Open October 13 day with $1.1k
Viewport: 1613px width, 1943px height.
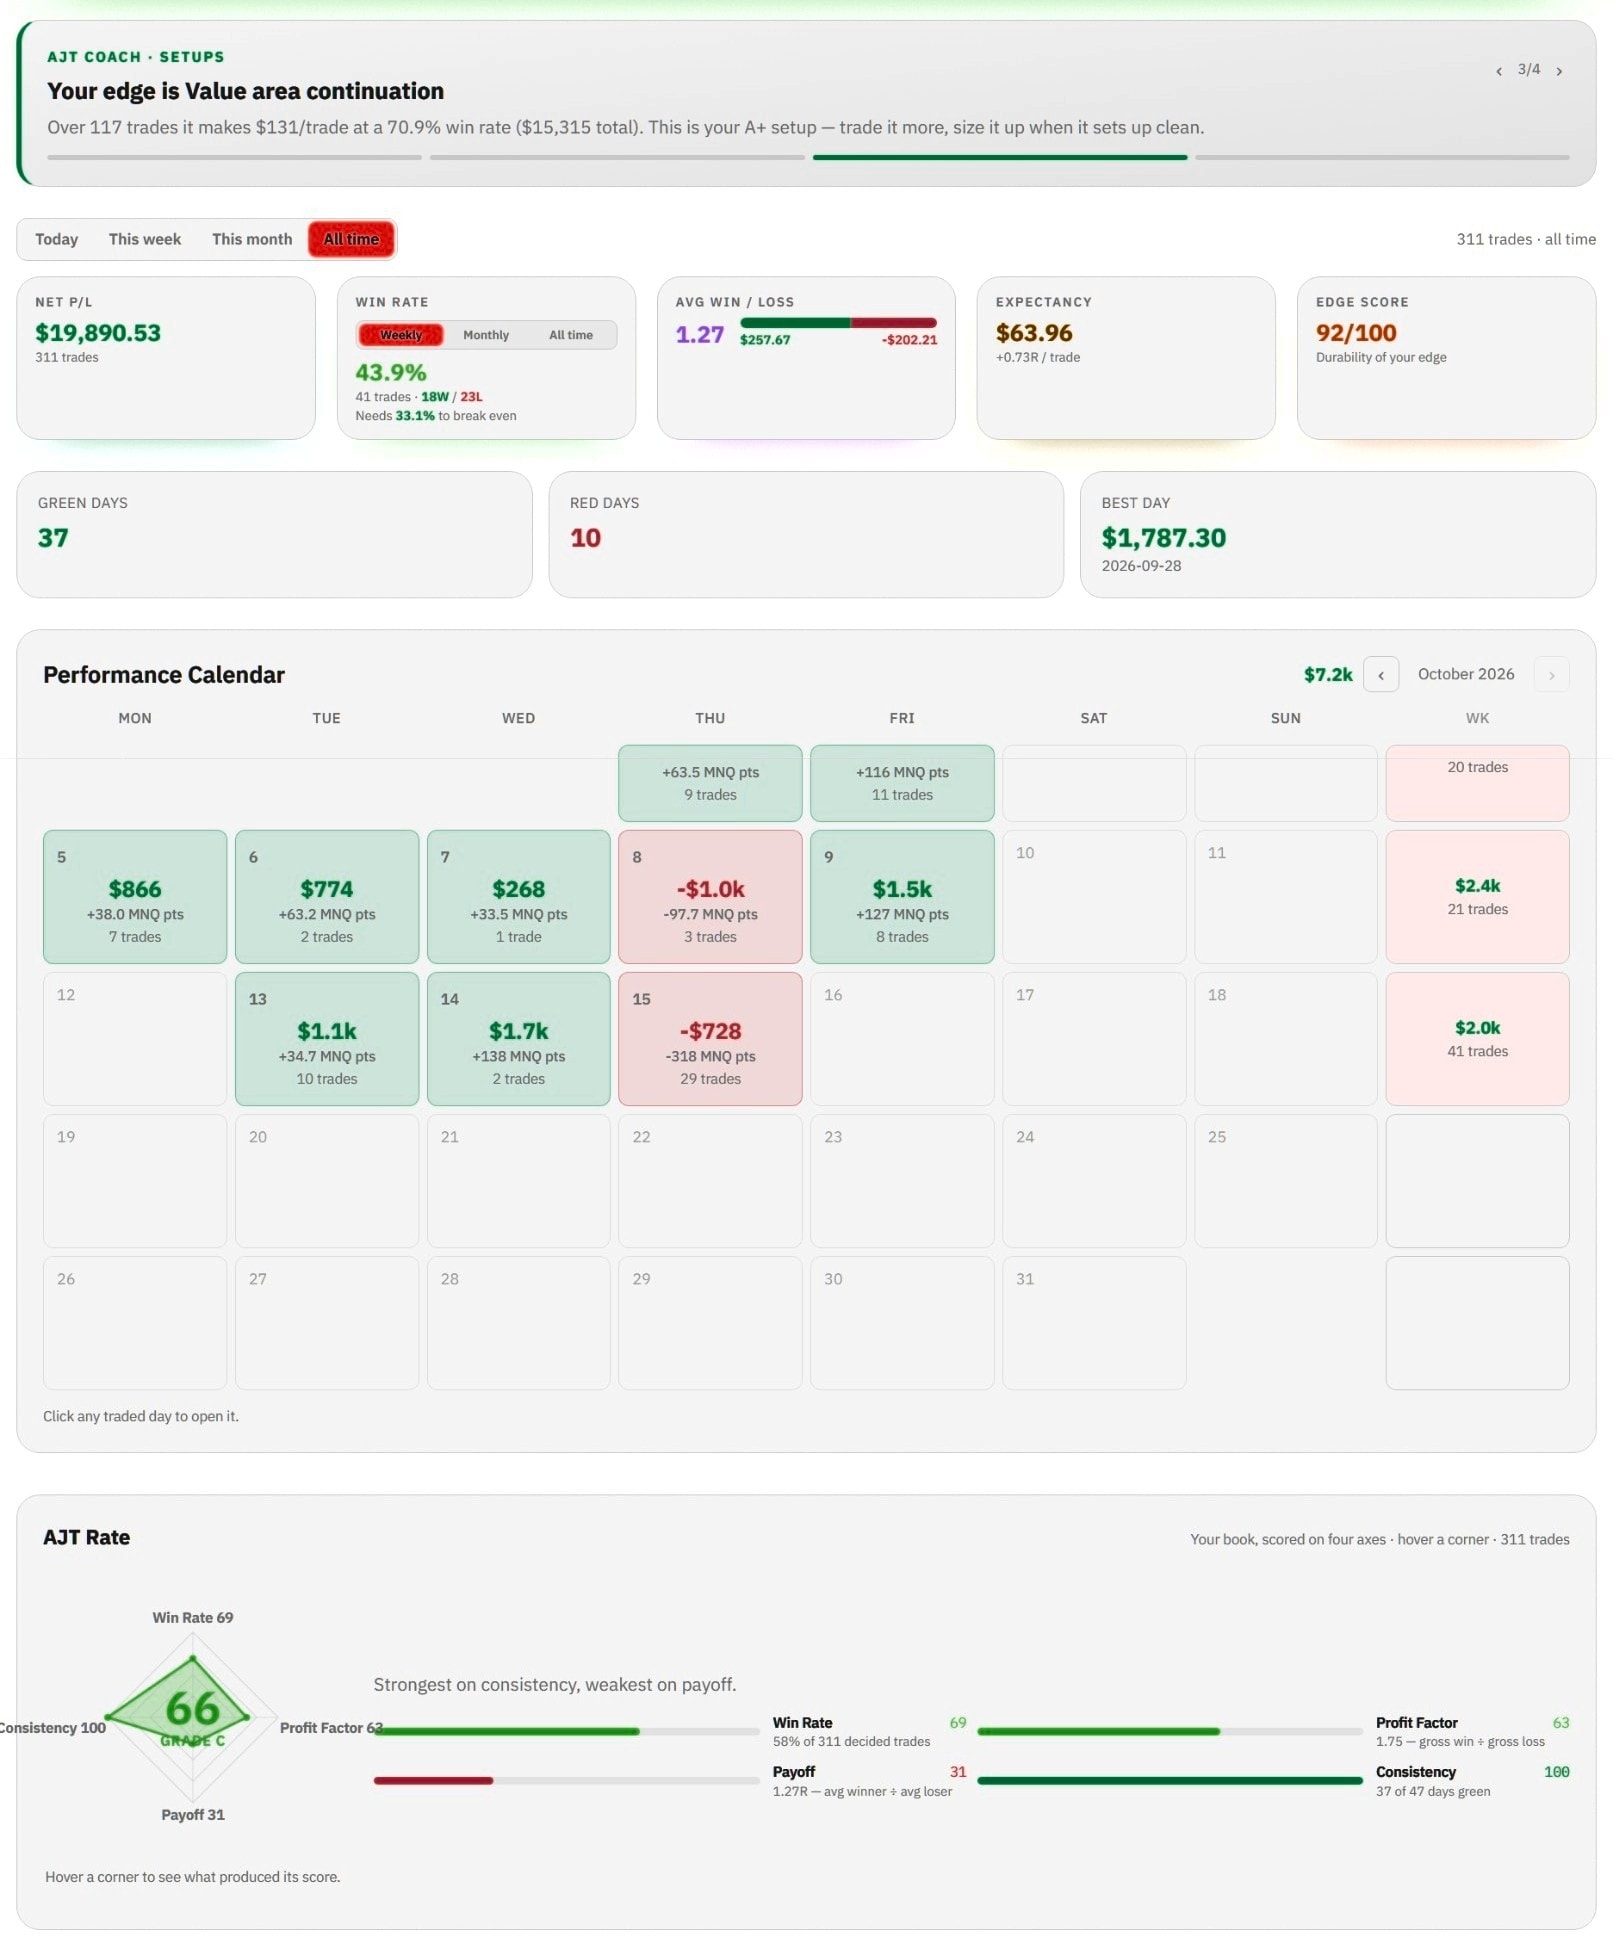[x=327, y=1039]
